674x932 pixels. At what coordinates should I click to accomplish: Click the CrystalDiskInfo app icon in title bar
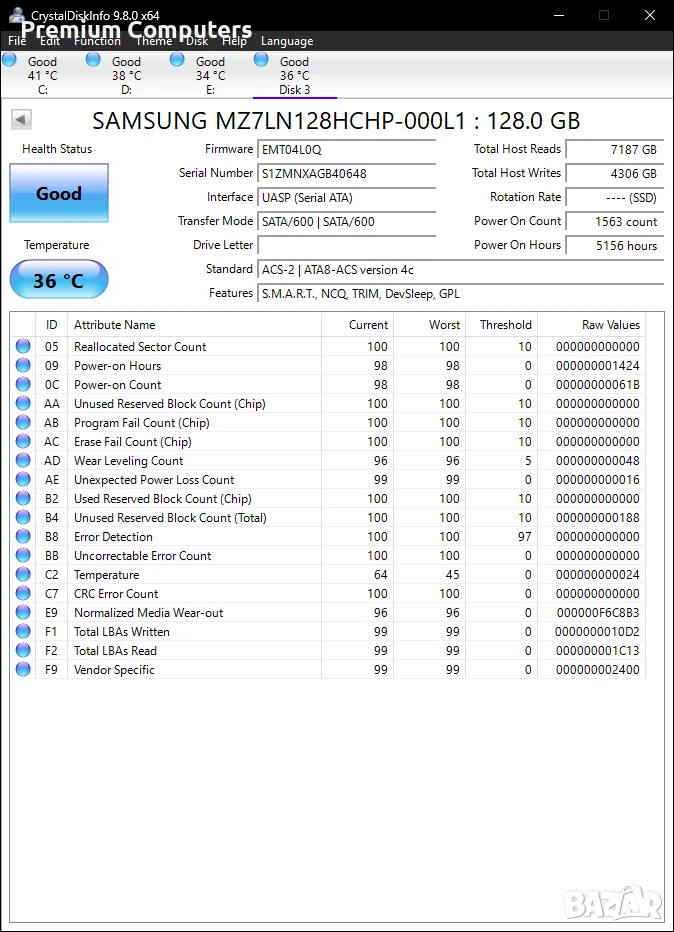(x=17, y=15)
